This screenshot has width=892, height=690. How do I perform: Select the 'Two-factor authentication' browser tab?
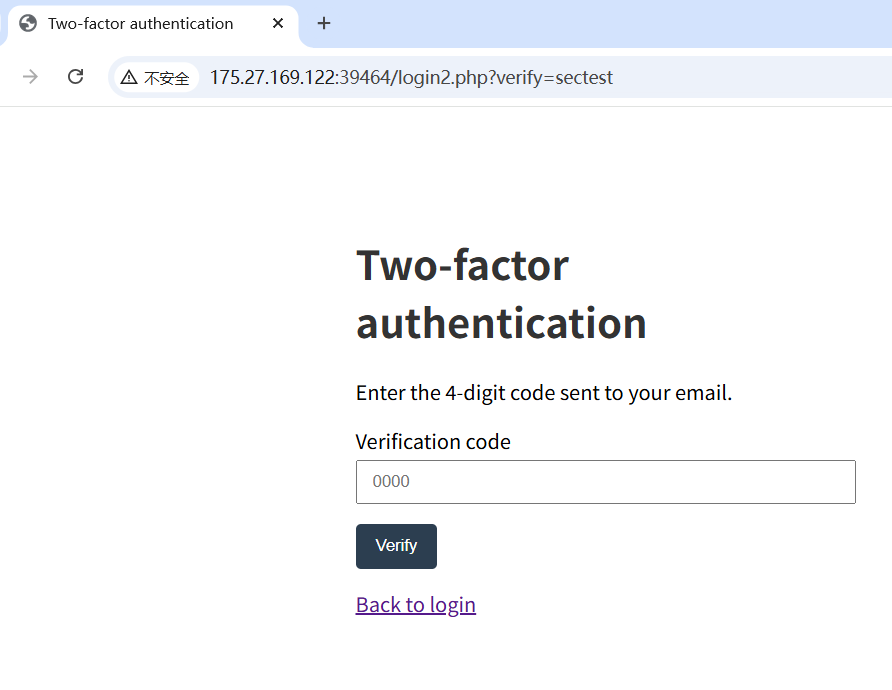pos(140,23)
